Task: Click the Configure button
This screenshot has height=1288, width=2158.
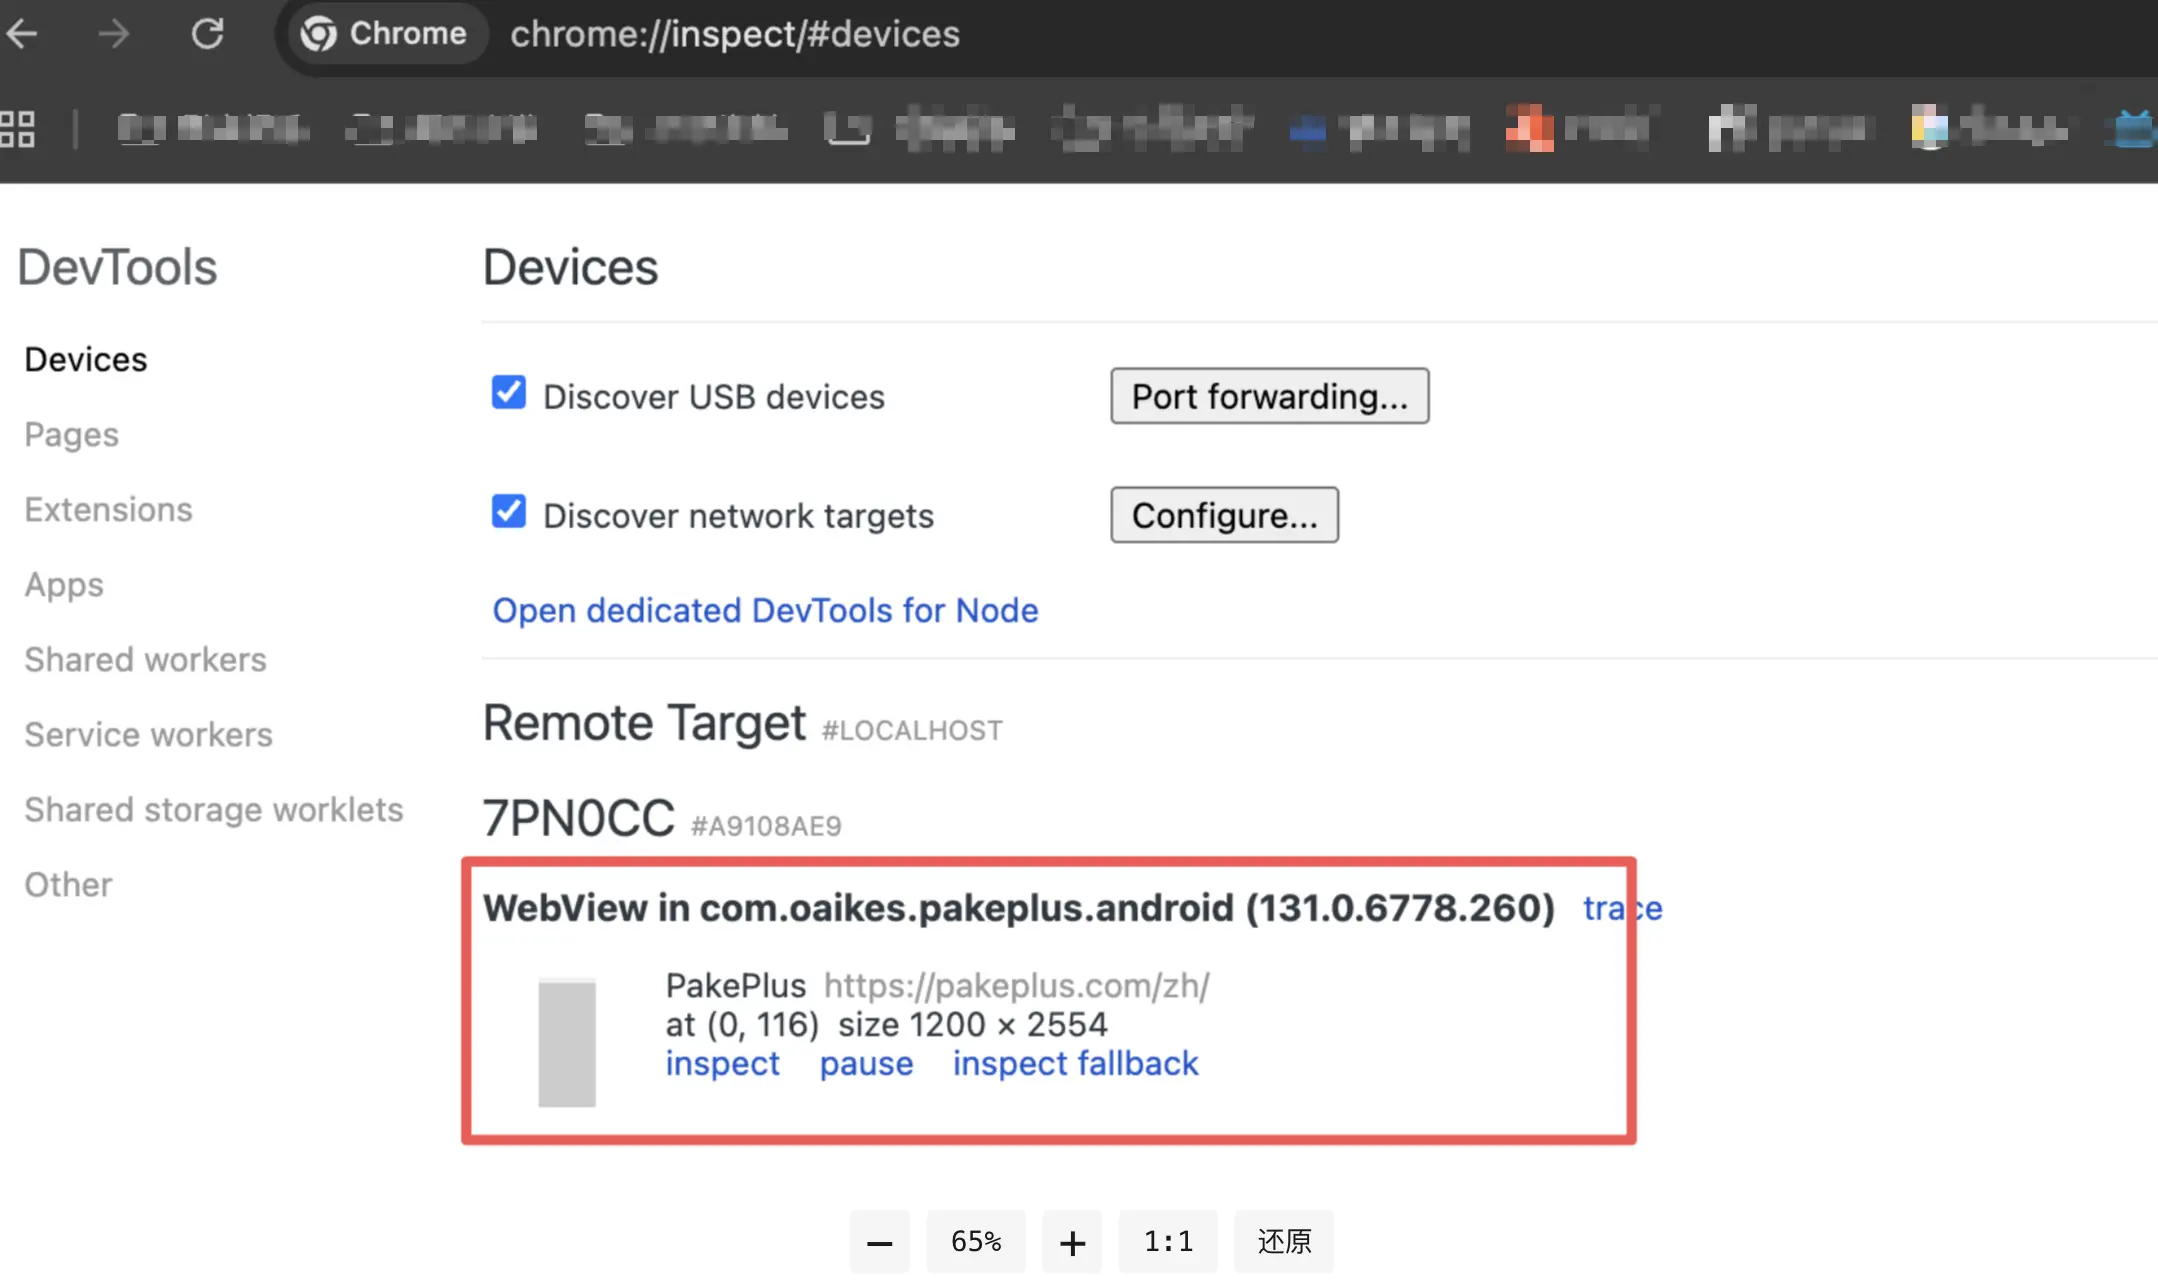Action: point(1224,515)
